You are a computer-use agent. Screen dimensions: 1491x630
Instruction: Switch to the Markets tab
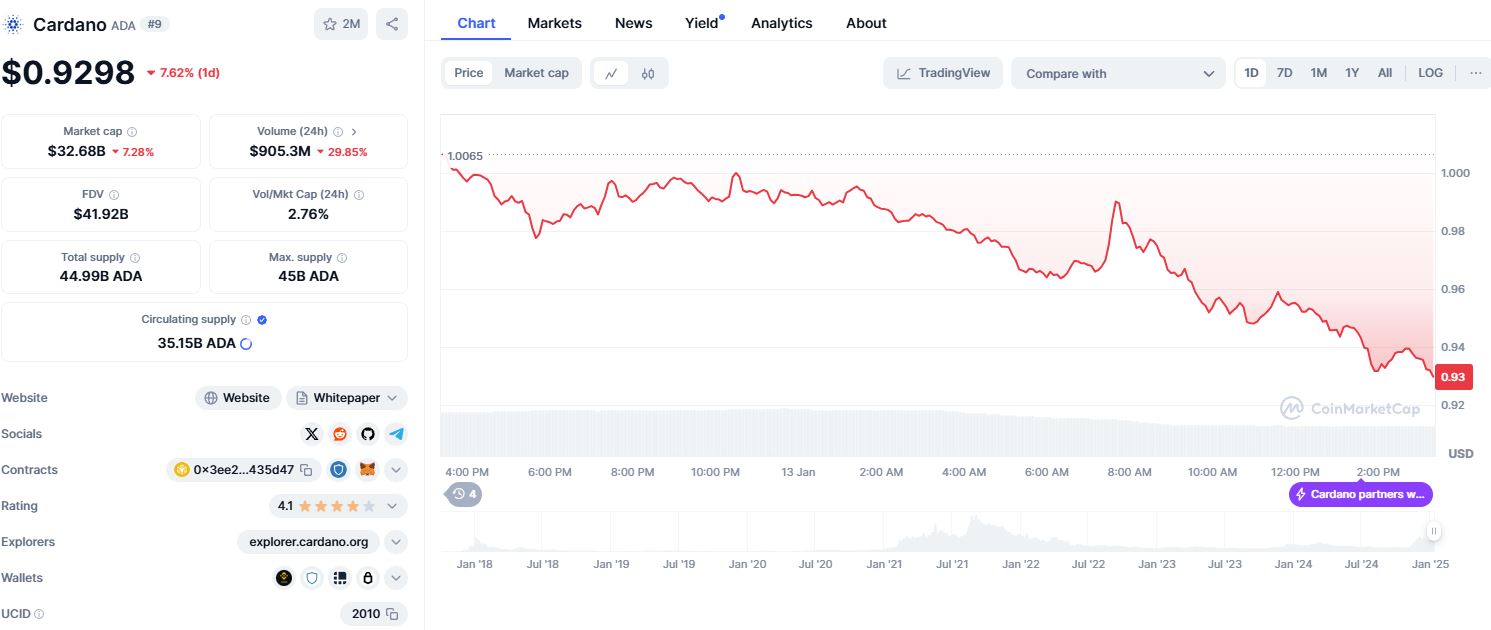(555, 23)
